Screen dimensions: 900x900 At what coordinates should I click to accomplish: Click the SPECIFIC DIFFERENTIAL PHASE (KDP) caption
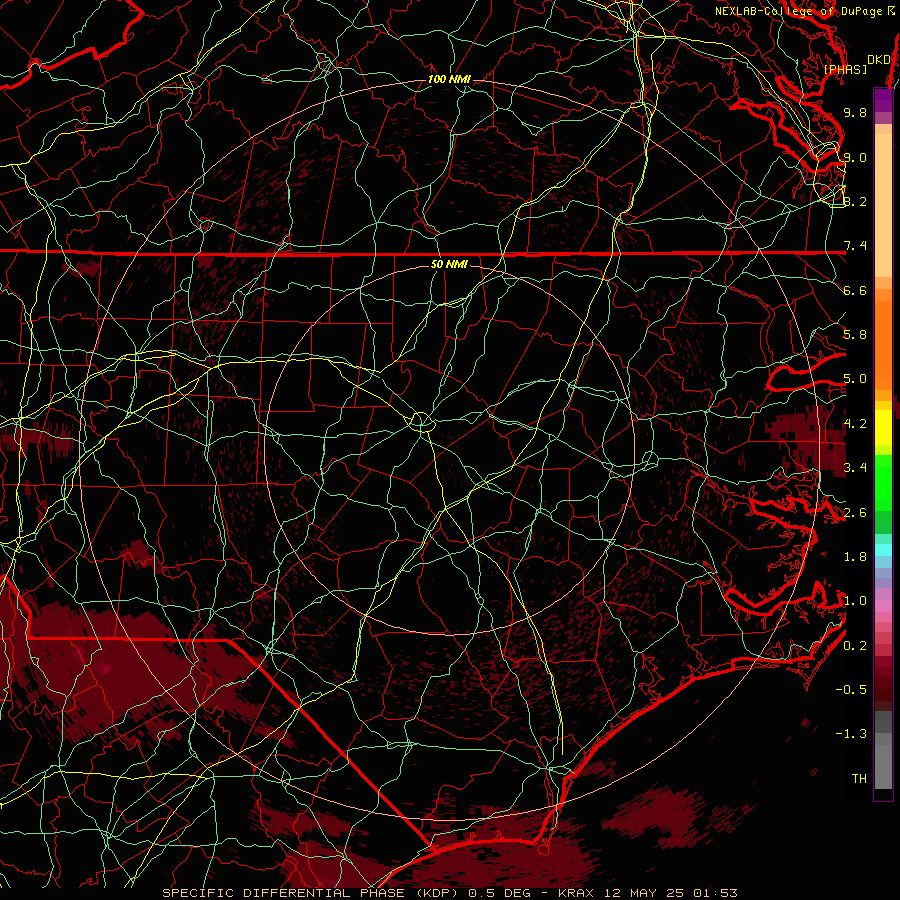click(x=313, y=893)
